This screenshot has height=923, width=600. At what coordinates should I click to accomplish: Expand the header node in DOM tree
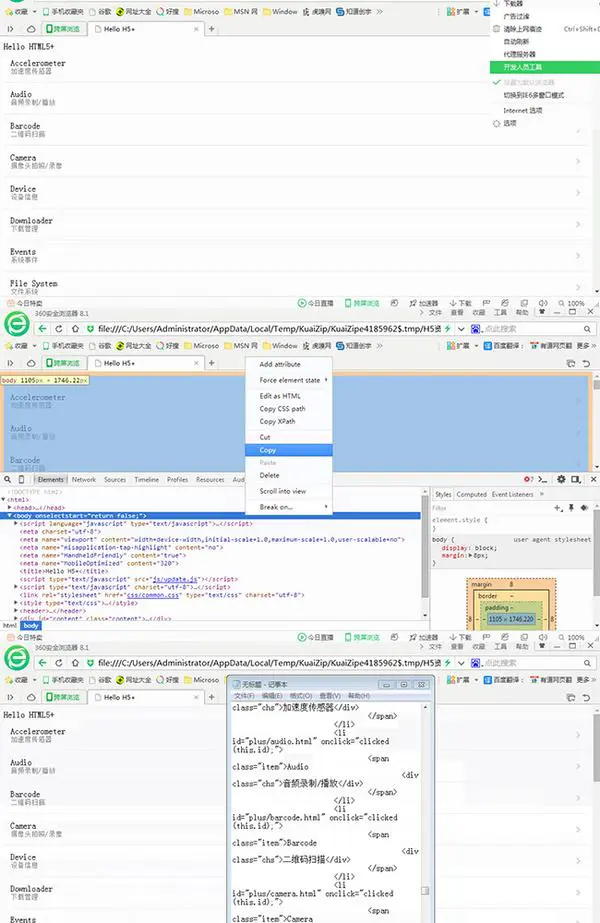[x=16, y=611]
